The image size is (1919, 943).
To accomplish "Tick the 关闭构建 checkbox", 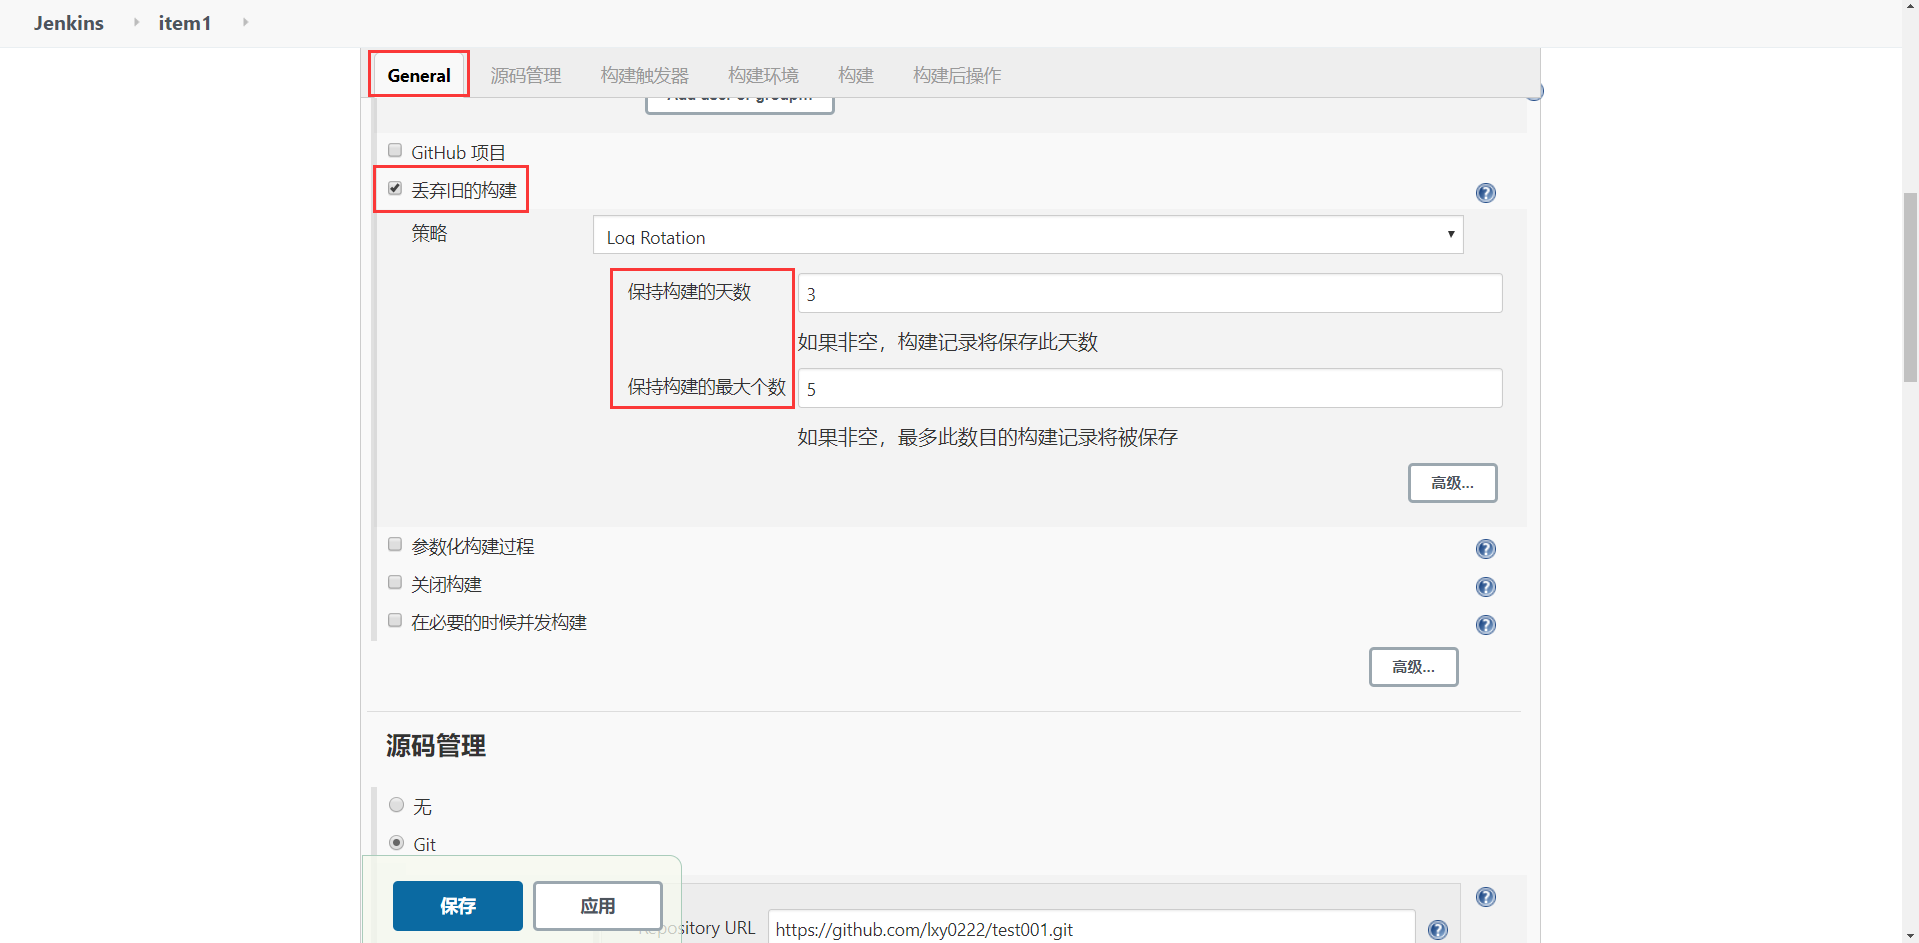I will (x=395, y=582).
